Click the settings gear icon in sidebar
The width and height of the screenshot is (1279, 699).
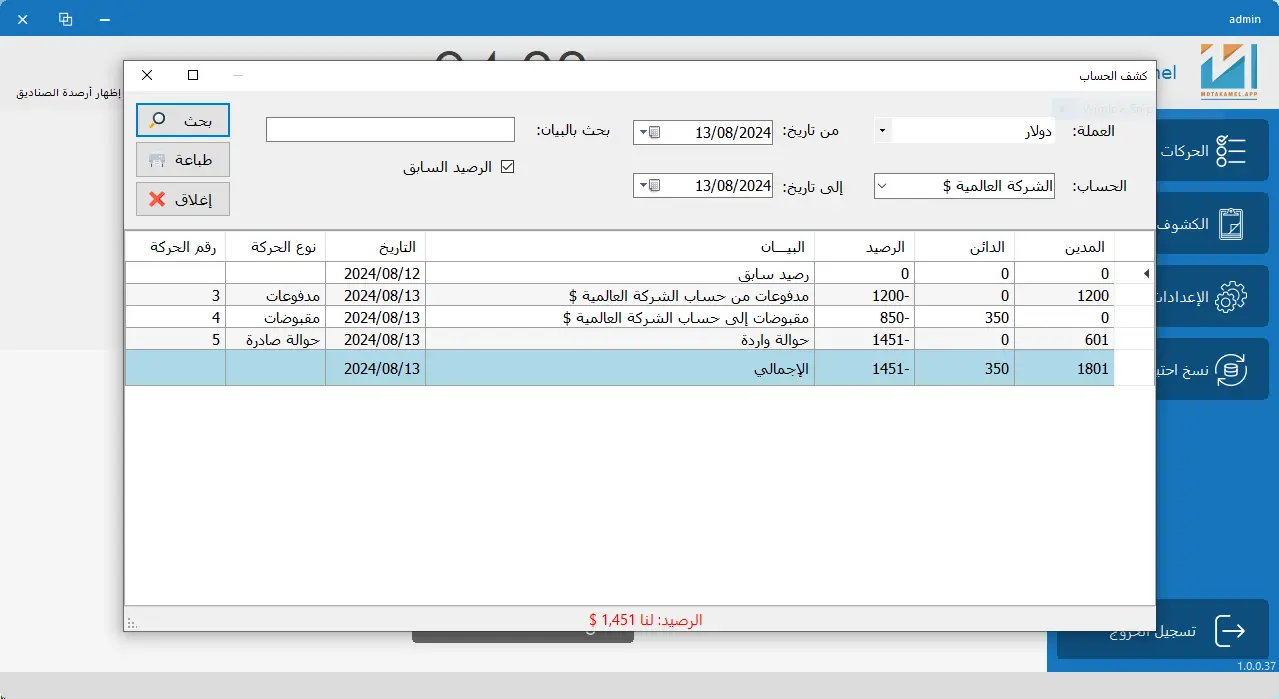[x=1230, y=297]
